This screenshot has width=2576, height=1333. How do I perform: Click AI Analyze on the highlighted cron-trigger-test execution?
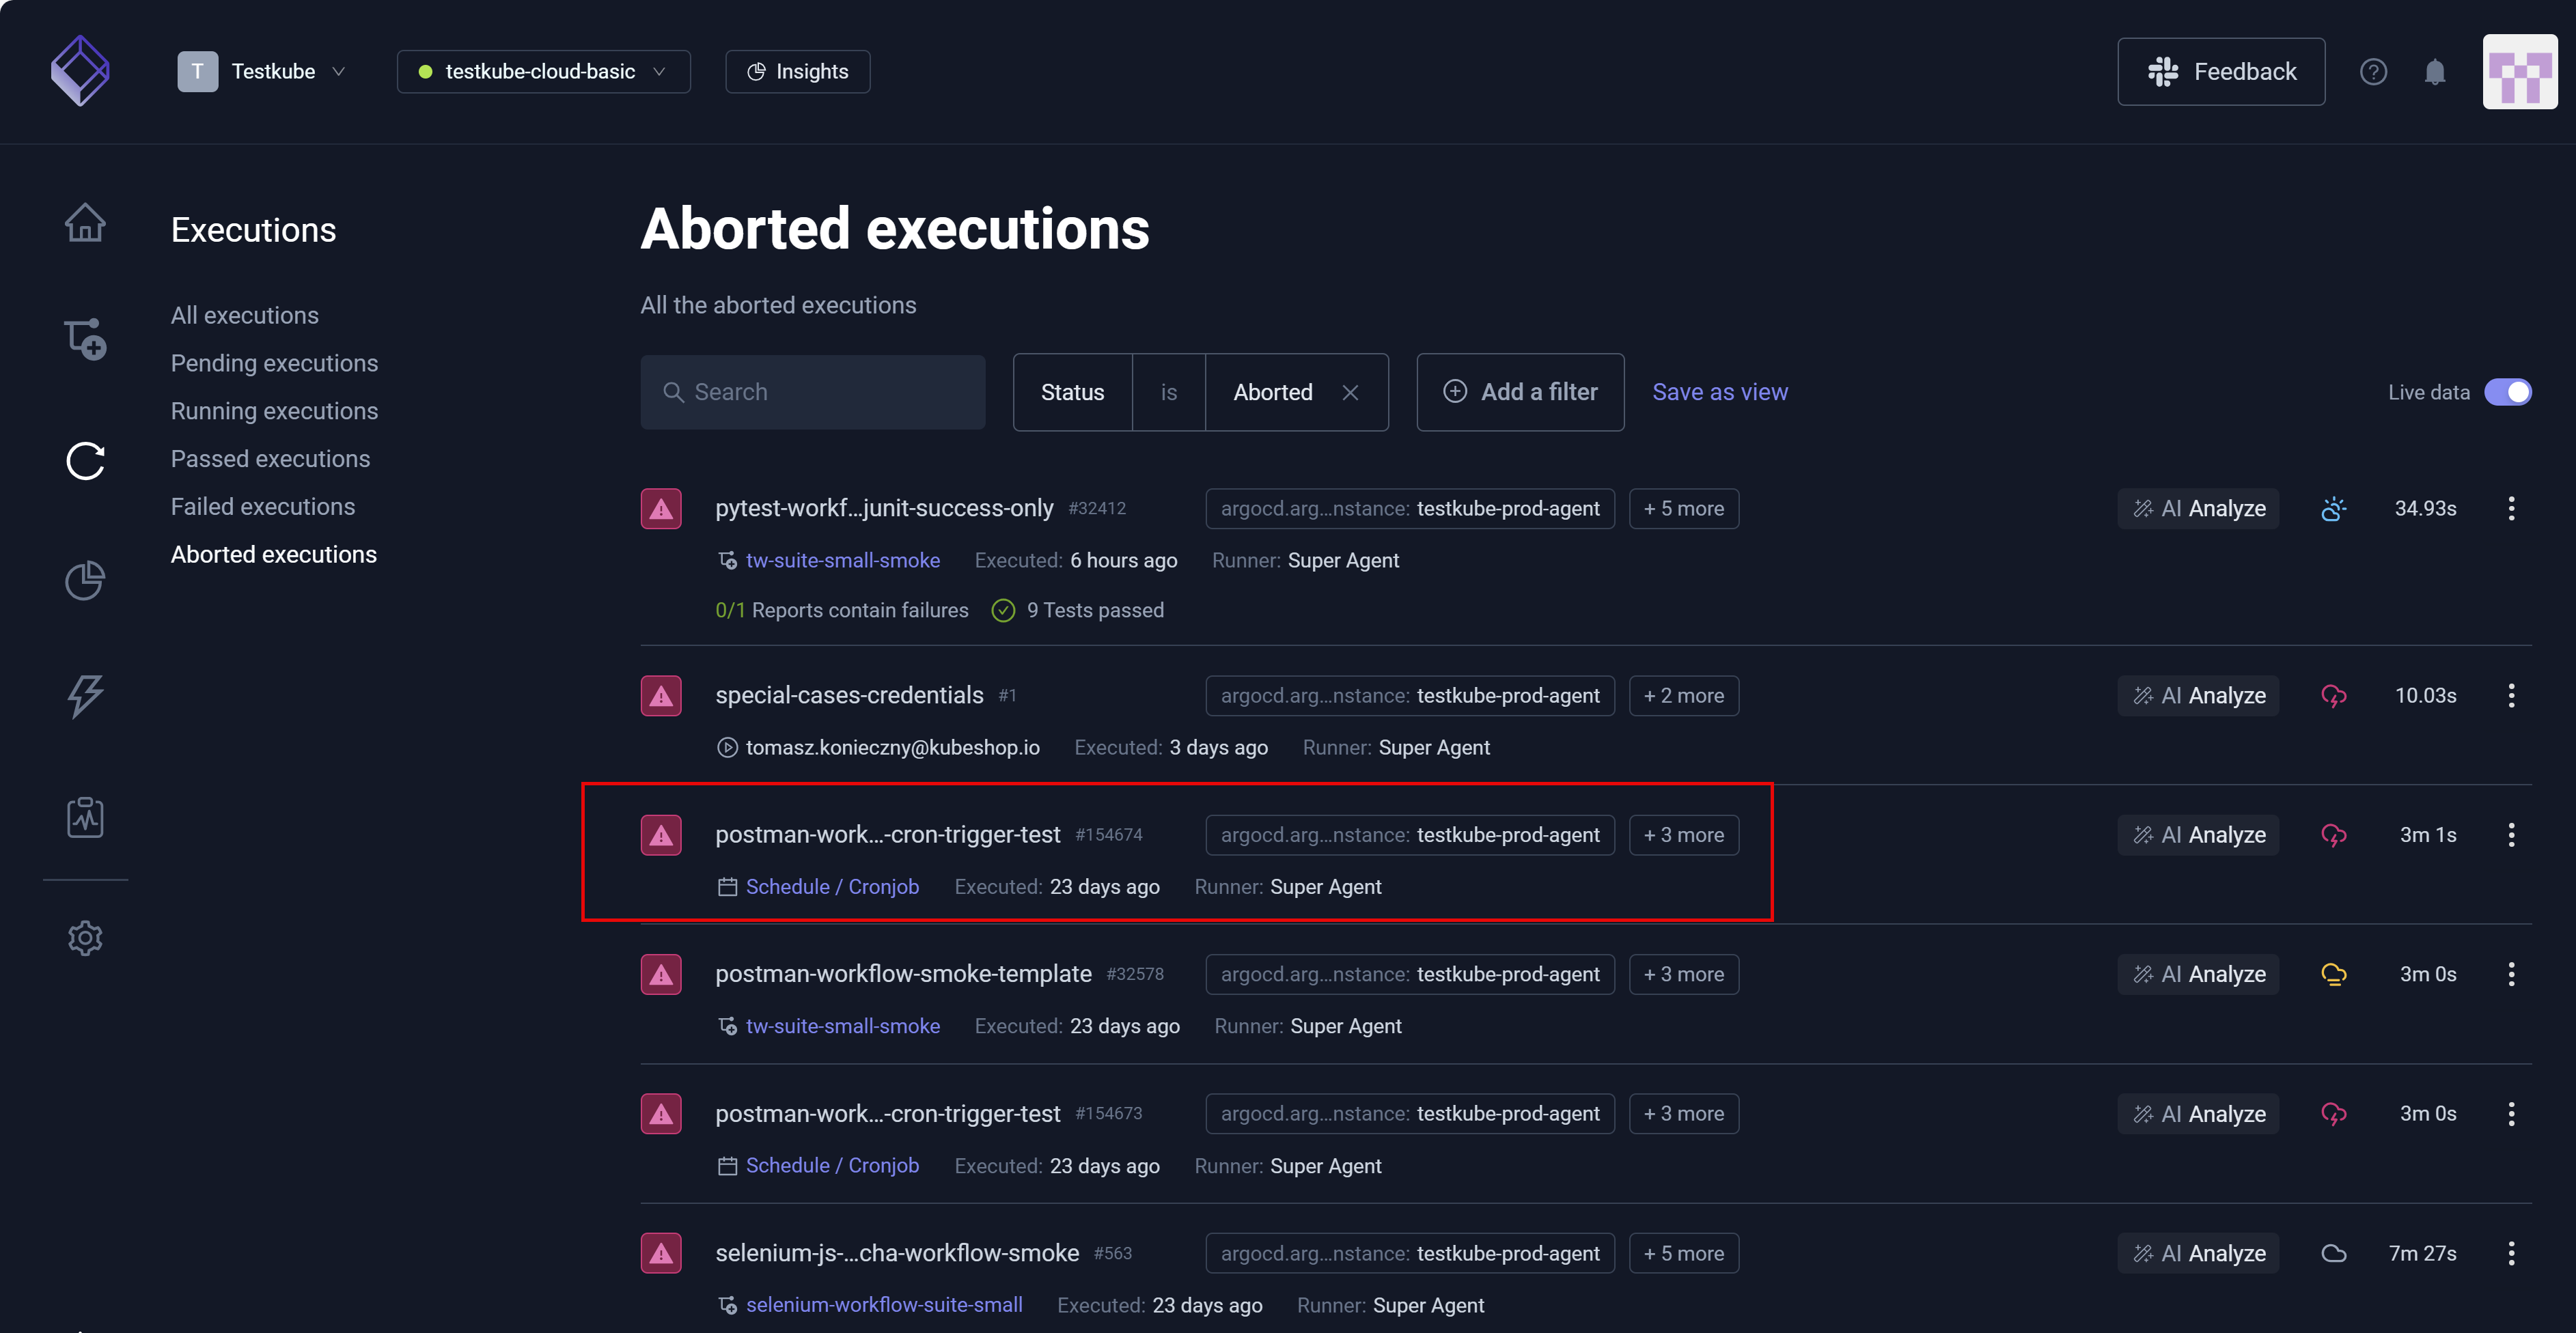[x=2198, y=834]
